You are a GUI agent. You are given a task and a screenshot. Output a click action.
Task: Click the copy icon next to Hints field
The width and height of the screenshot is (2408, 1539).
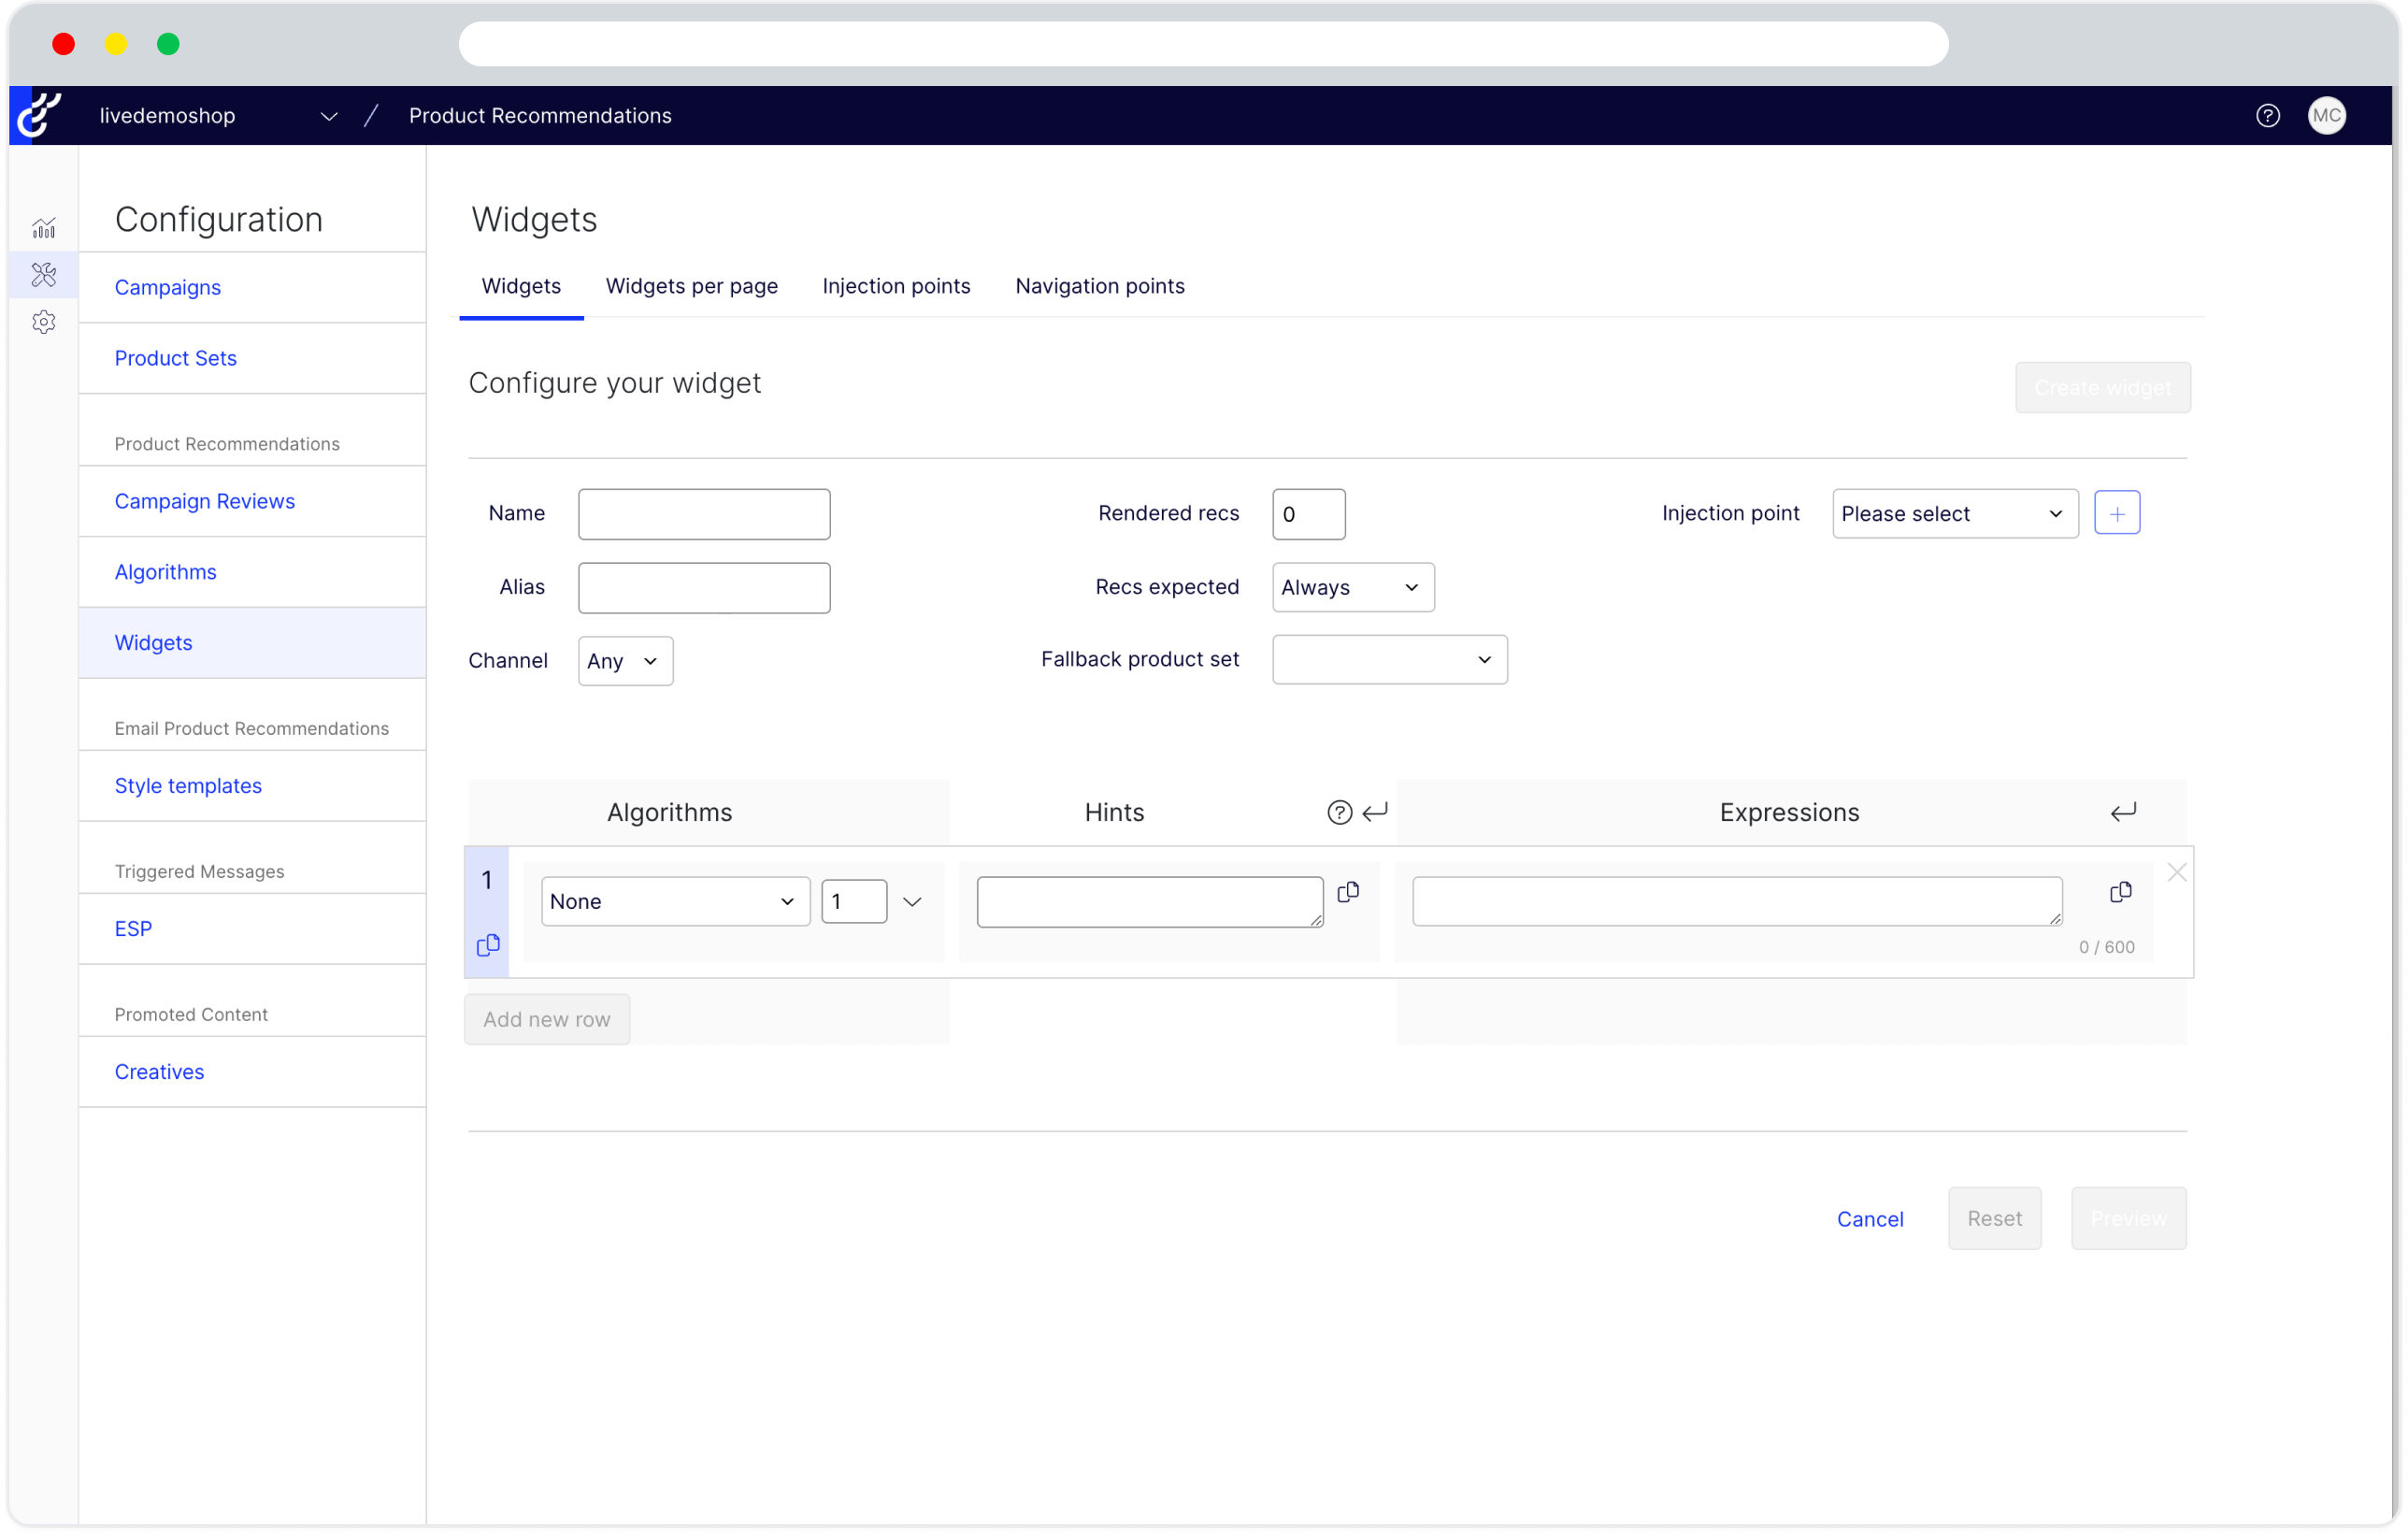point(1350,891)
